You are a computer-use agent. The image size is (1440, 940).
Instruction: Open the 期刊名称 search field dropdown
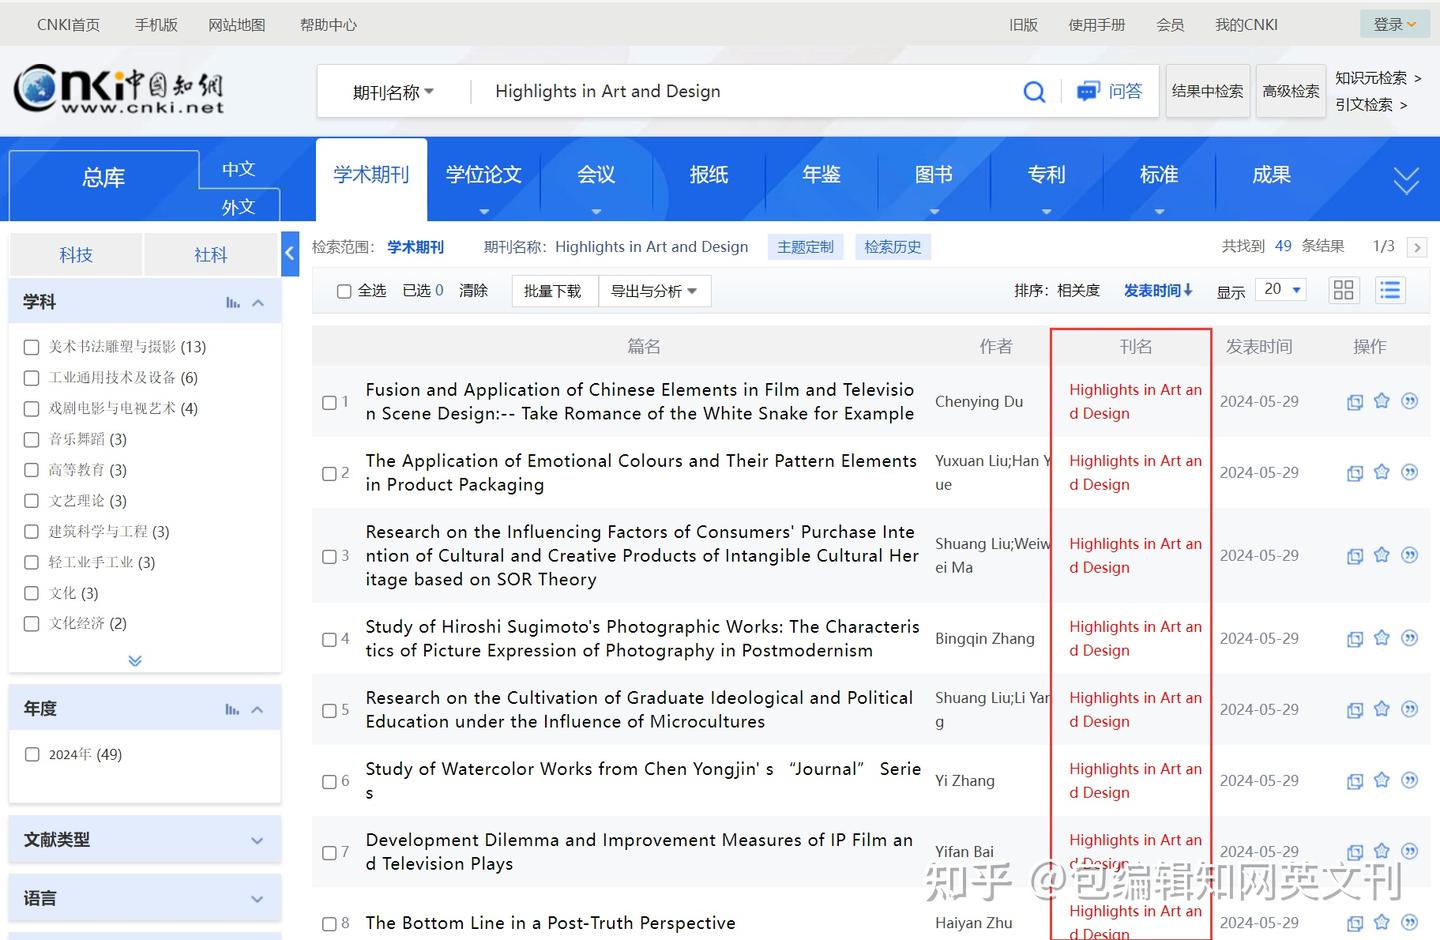393,92
